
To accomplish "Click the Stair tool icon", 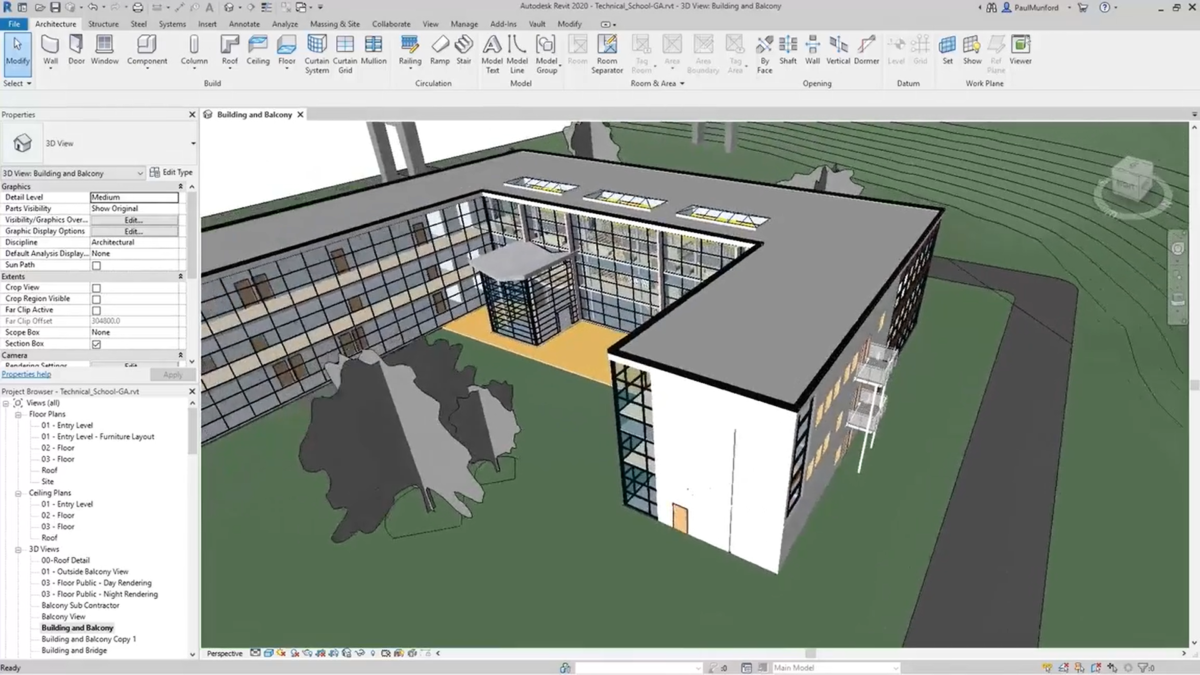I will click(x=464, y=50).
